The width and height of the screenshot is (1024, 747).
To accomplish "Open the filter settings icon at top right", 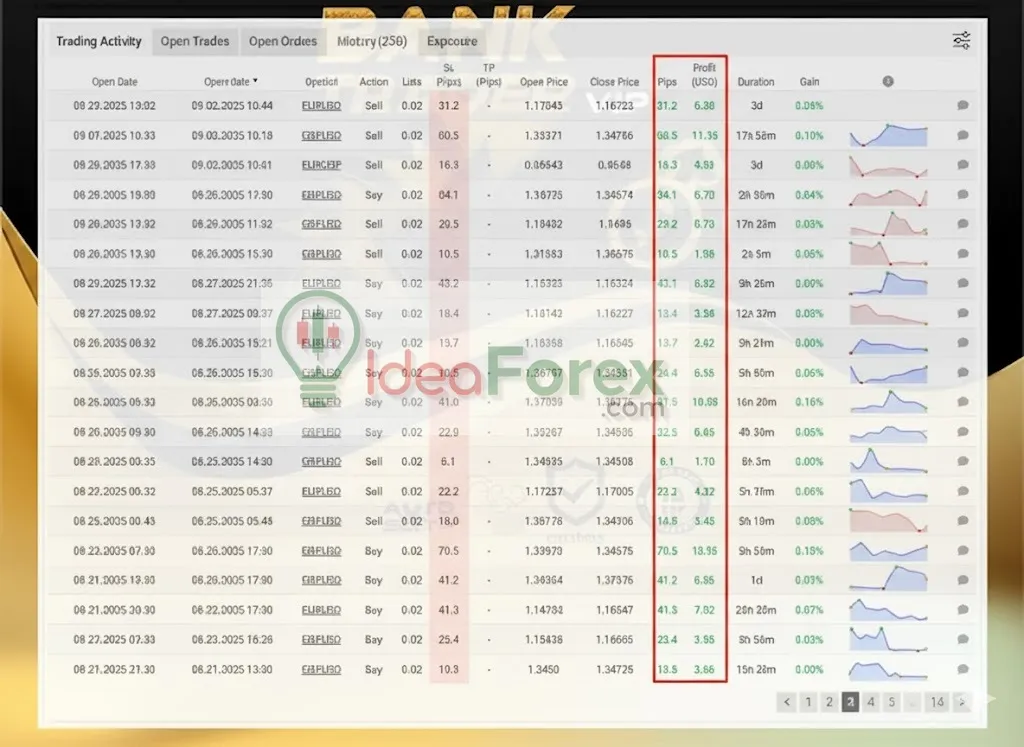I will point(961,39).
